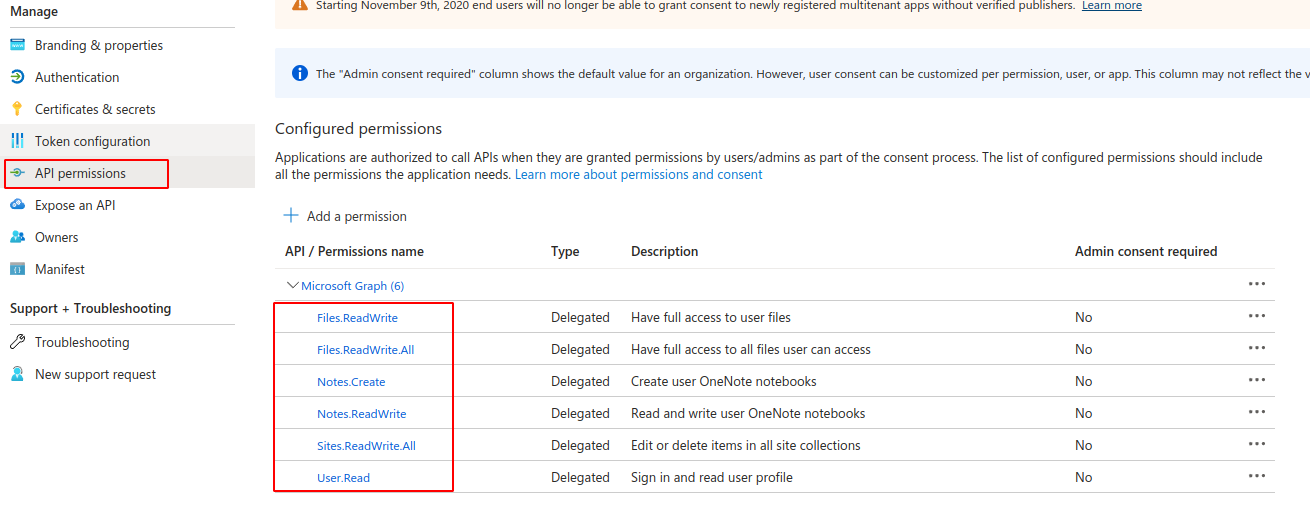The width and height of the screenshot is (1310, 517).
Task: Select Token configuration menu item
Action: click(x=92, y=141)
